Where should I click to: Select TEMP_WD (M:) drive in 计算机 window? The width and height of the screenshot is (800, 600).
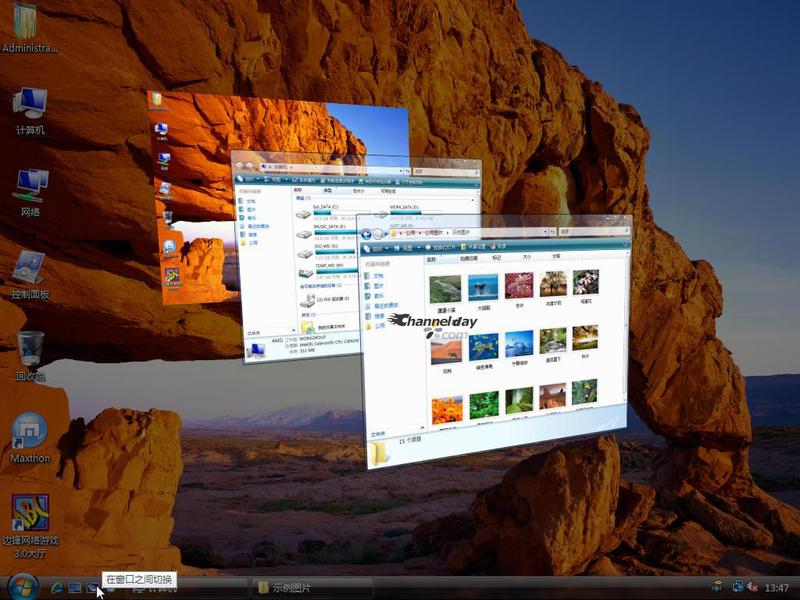tap(328, 269)
